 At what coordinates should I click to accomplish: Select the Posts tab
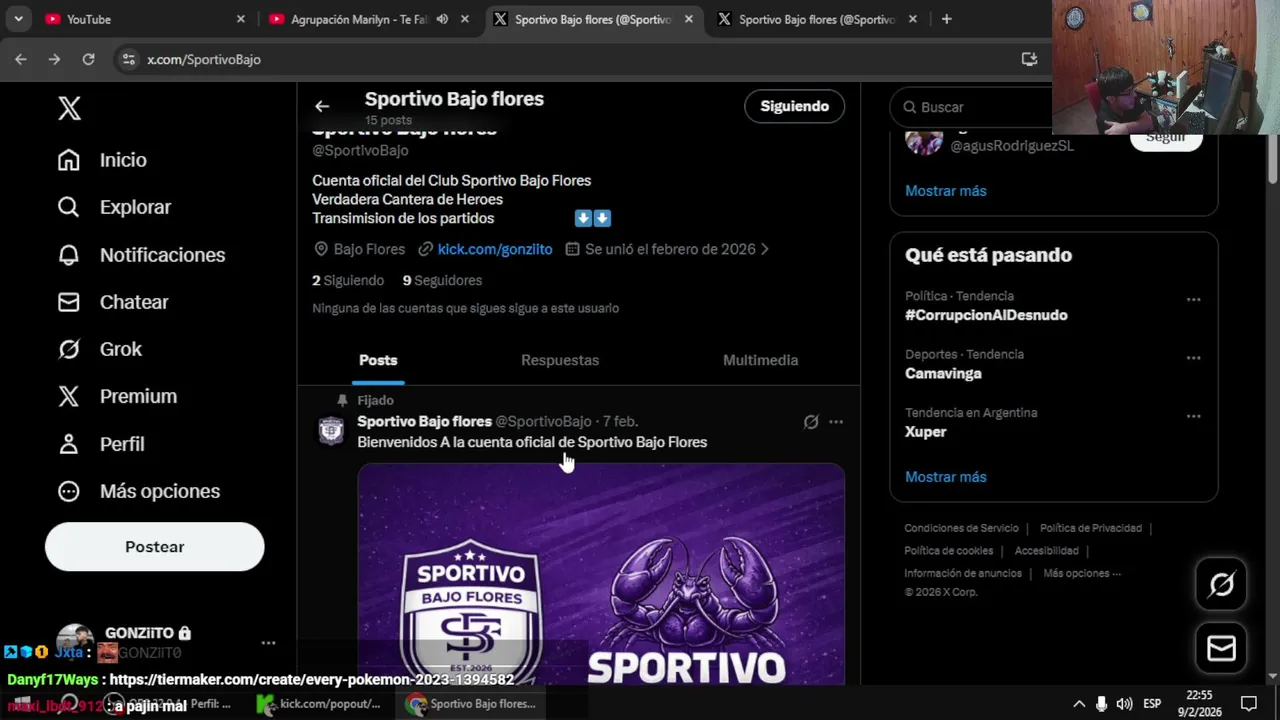378,360
